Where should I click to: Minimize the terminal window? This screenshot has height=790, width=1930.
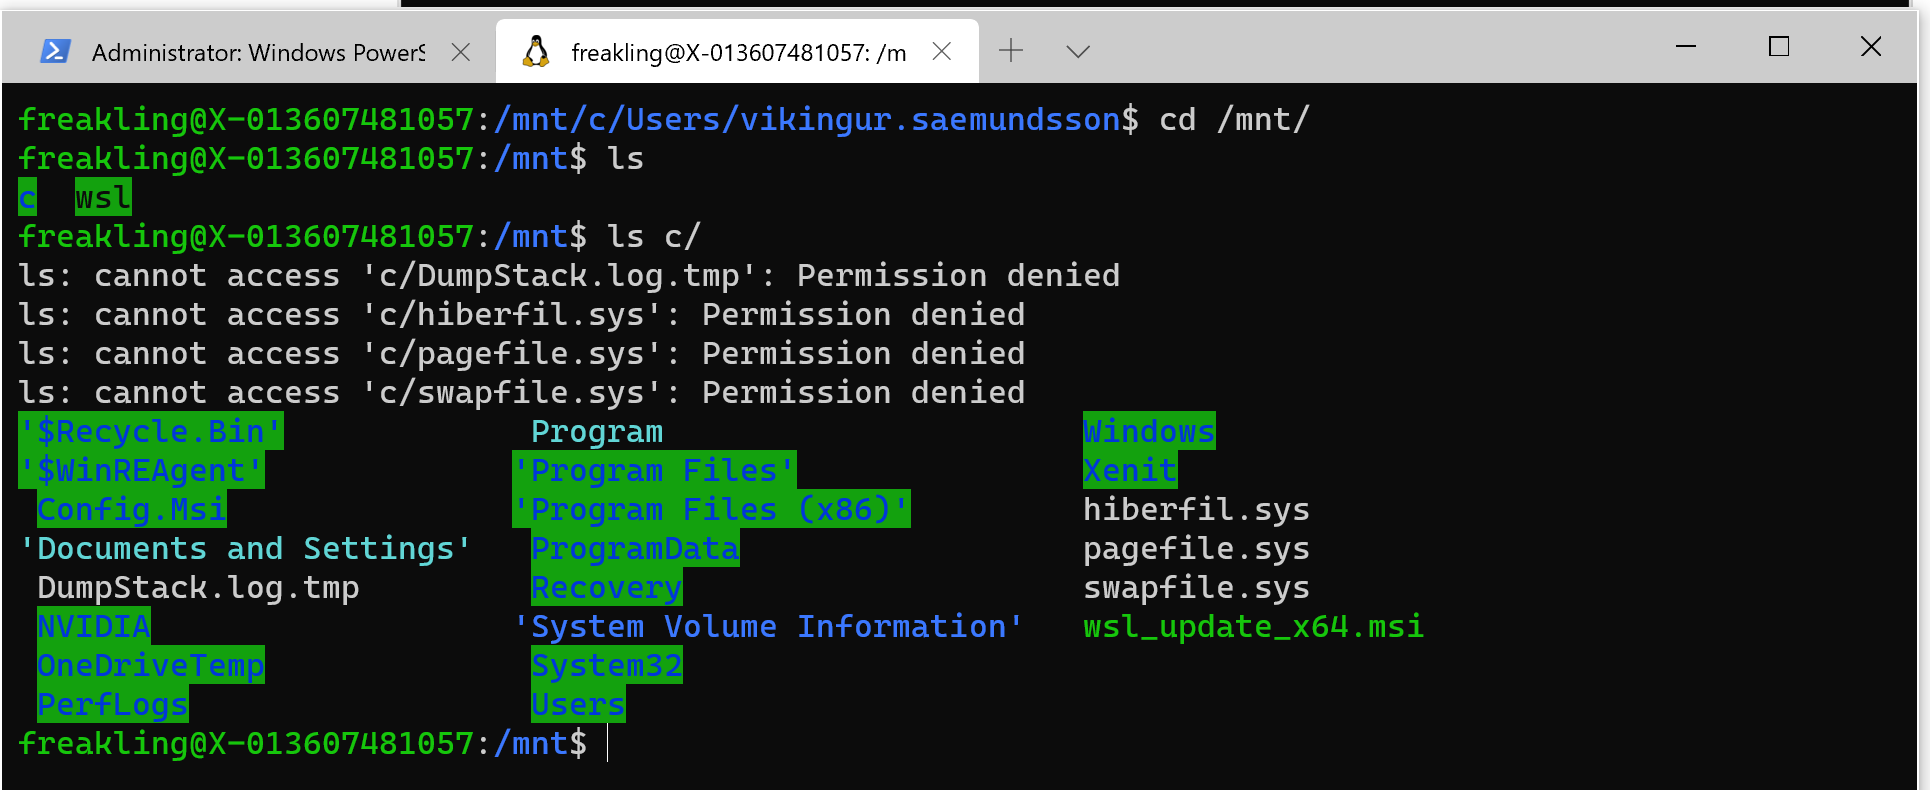pyautogui.click(x=1686, y=47)
